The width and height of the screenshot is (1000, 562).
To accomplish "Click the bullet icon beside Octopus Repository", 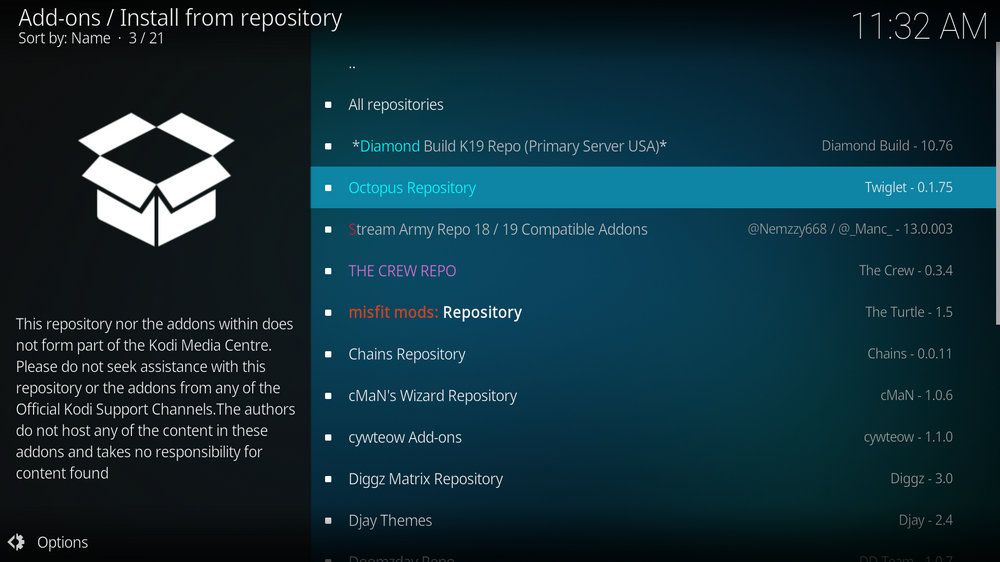I will click(x=328, y=188).
